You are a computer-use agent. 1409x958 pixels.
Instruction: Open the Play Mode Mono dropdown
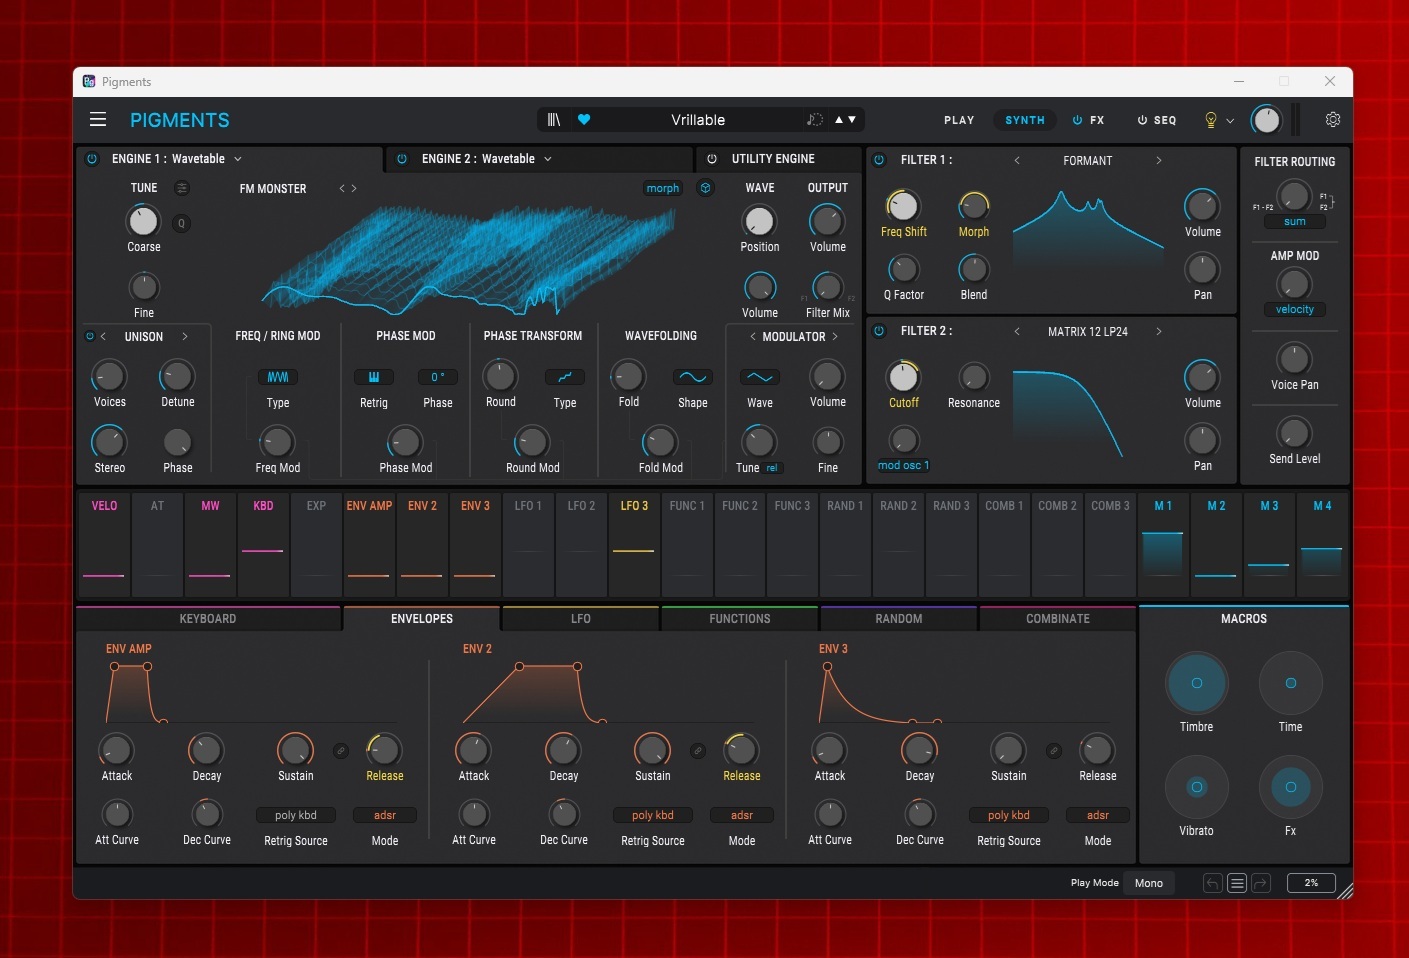click(1149, 883)
